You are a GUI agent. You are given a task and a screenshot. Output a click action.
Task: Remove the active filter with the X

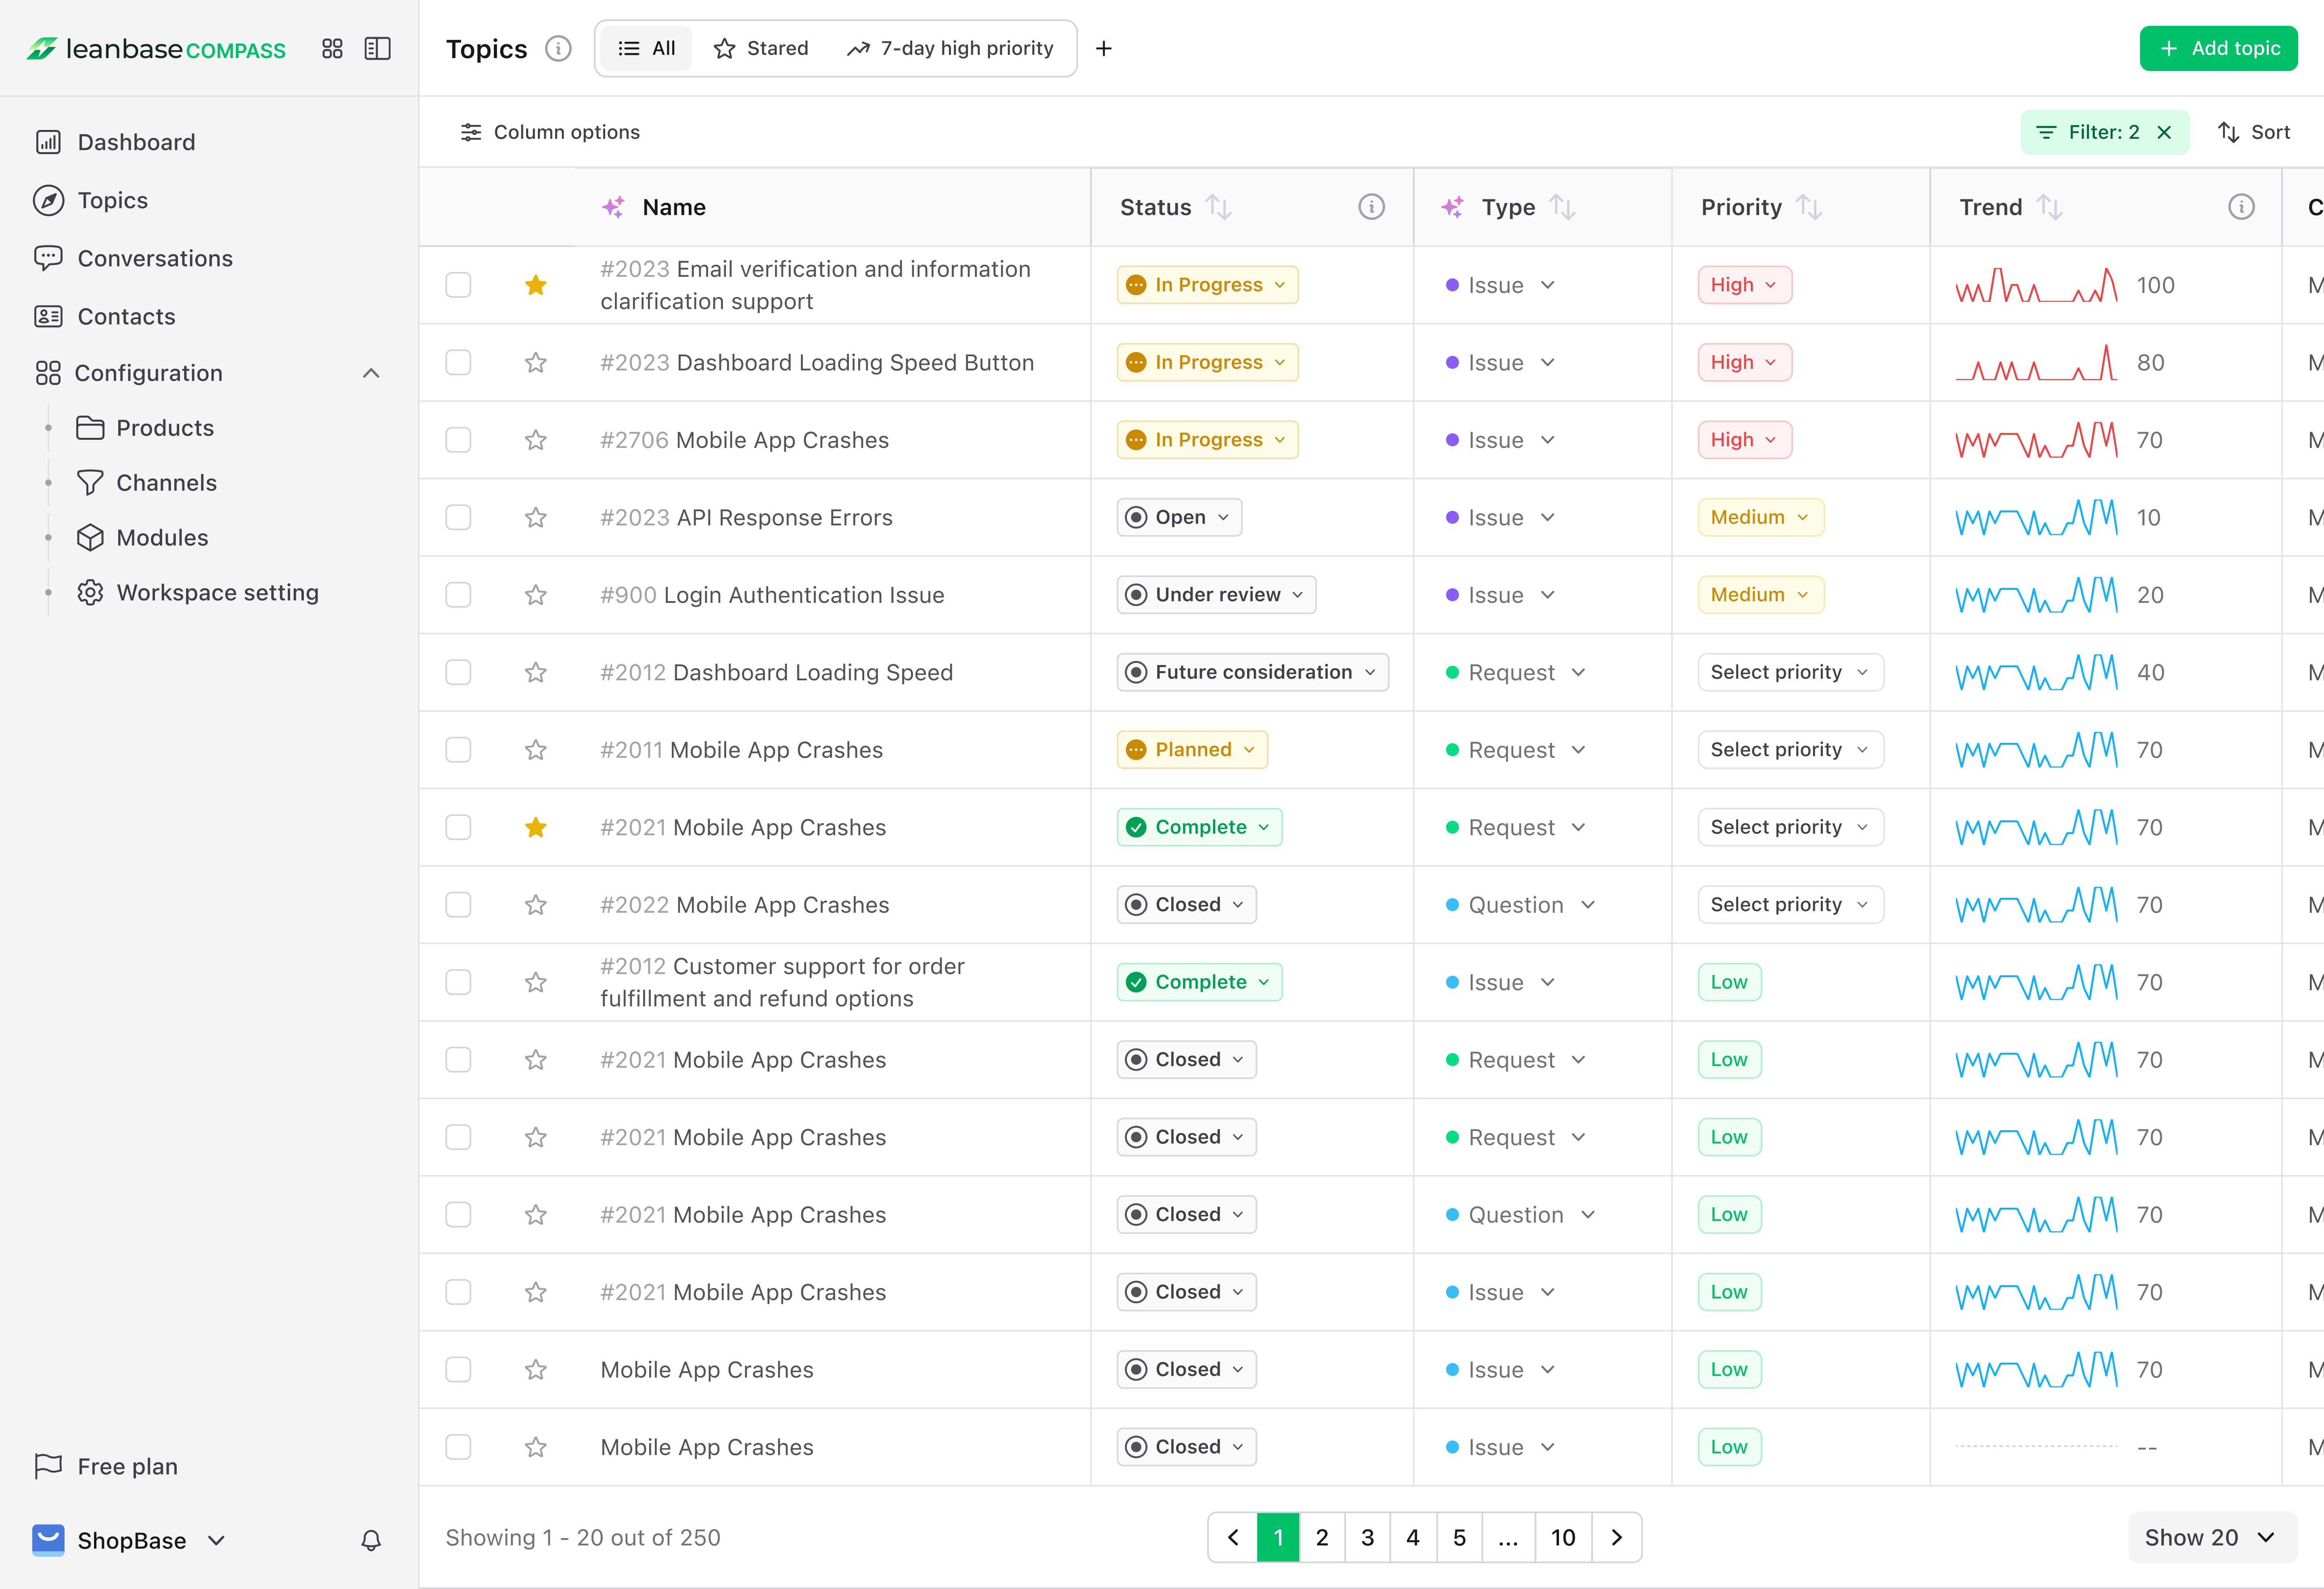(2164, 132)
